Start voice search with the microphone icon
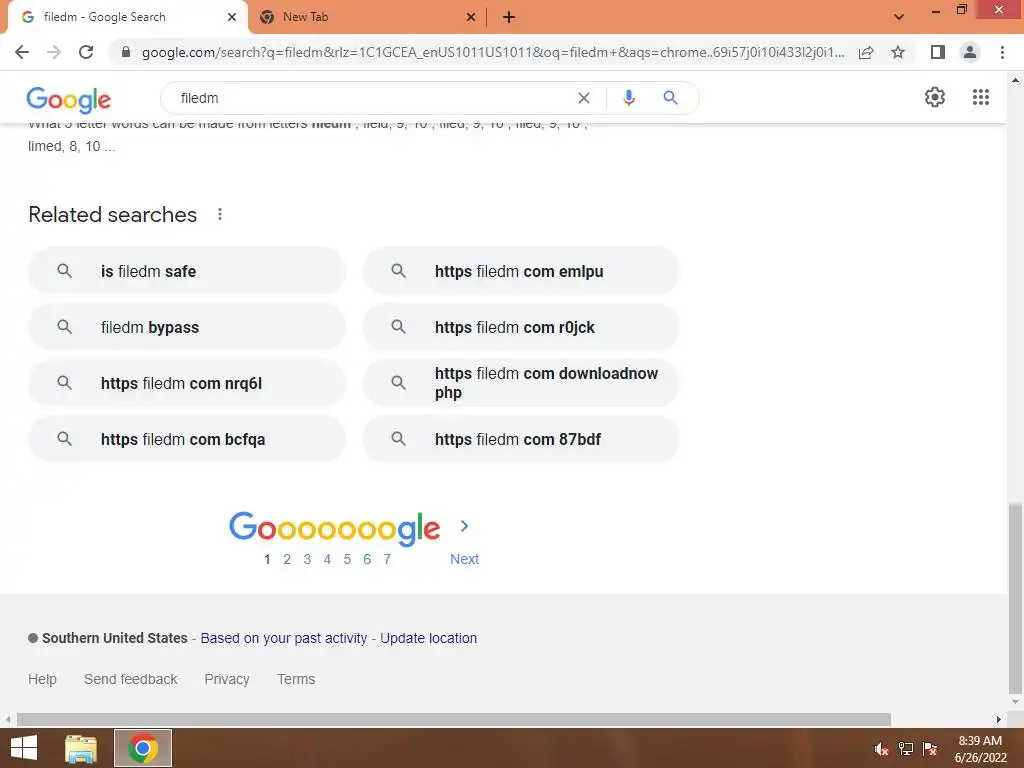The image size is (1024, 768). tap(628, 98)
